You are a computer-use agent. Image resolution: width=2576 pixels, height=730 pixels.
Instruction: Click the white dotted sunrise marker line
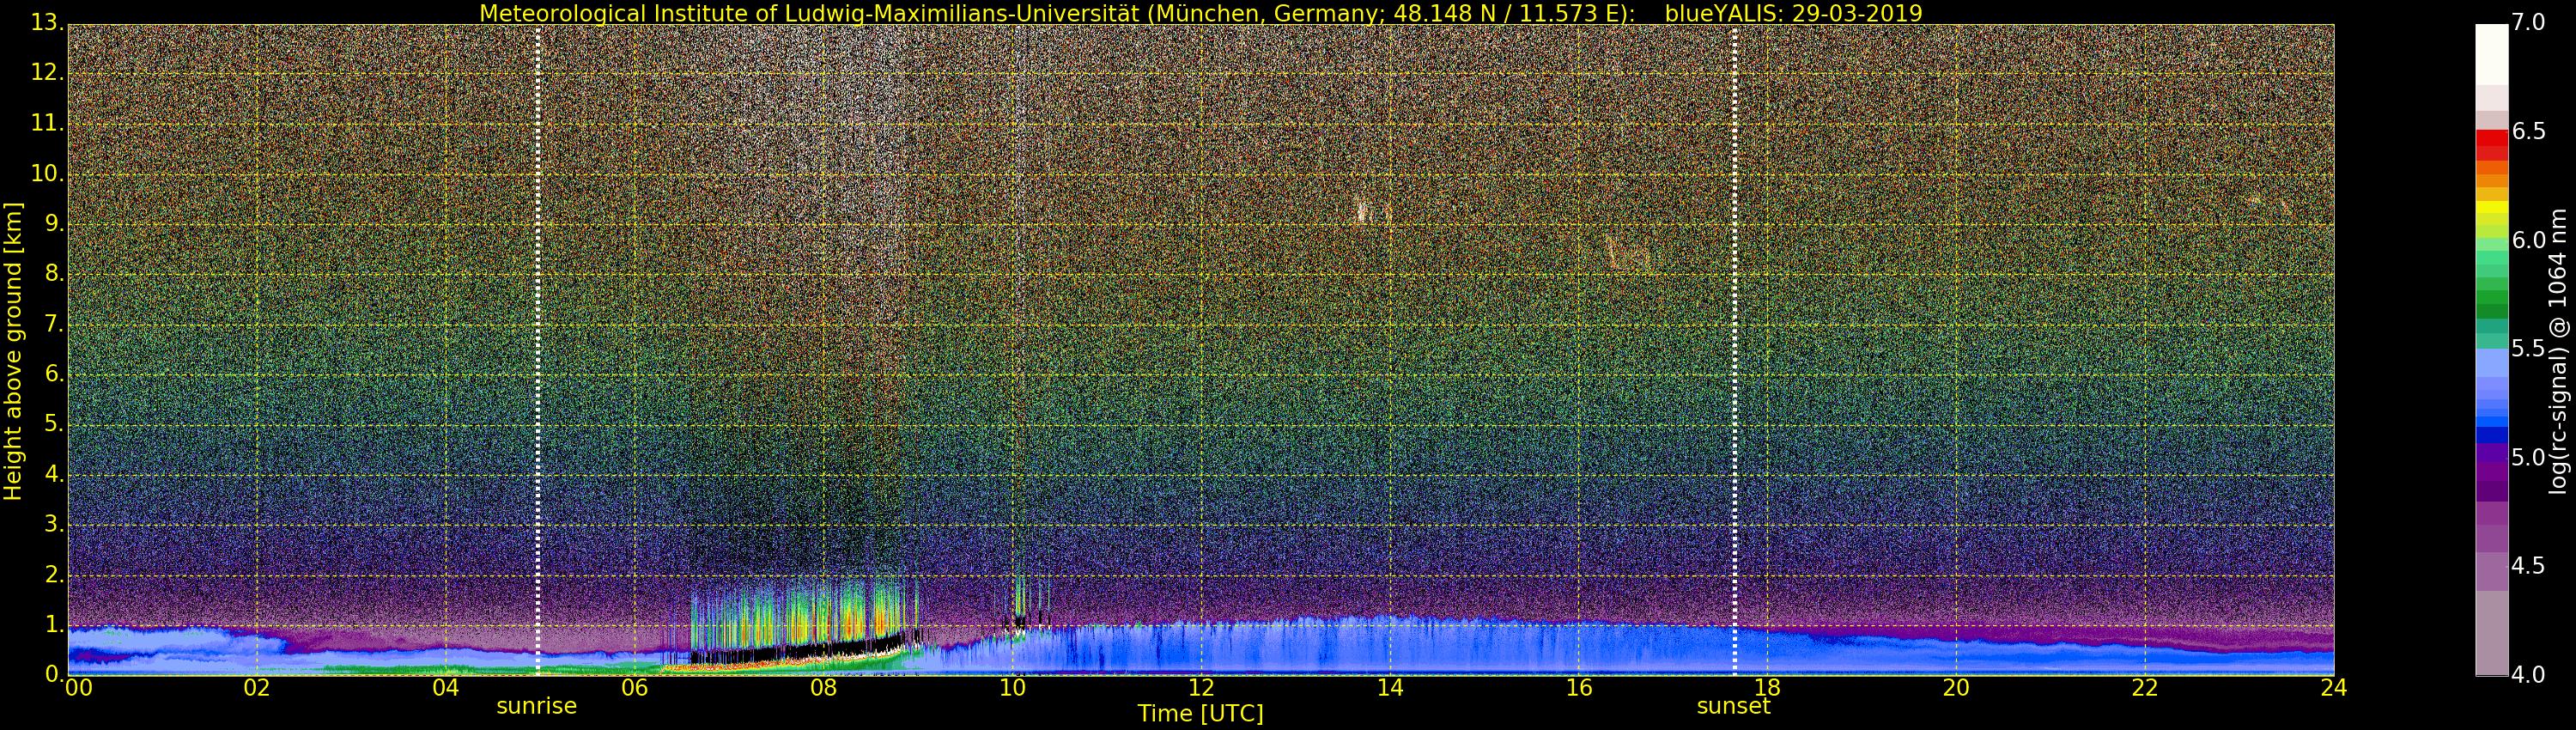tap(538, 350)
